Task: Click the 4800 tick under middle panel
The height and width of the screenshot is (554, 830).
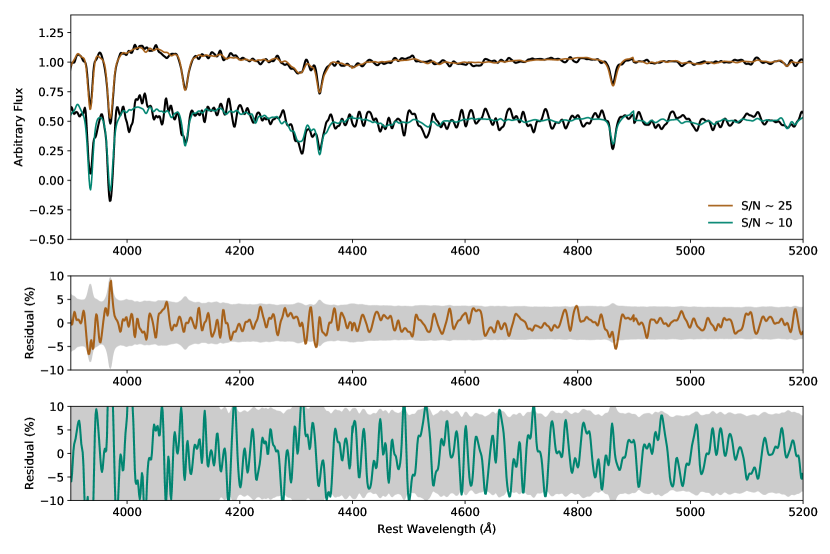Action: click(x=578, y=381)
